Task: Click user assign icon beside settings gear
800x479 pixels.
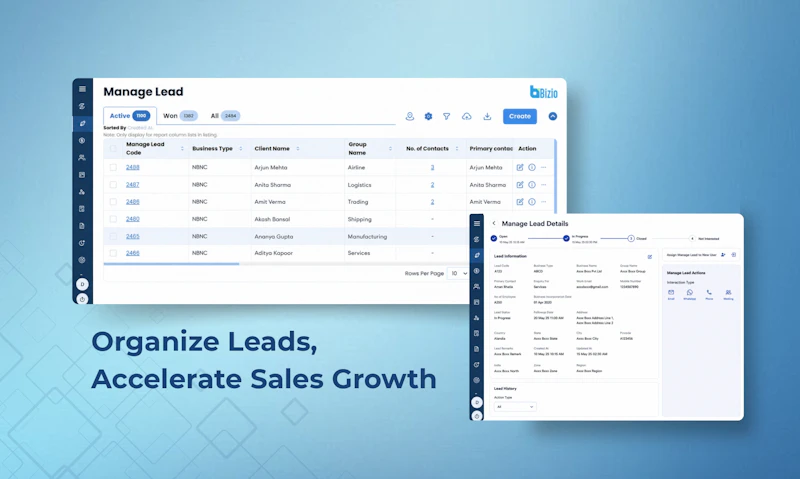Action: pyautogui.click(x=410, y=116)
